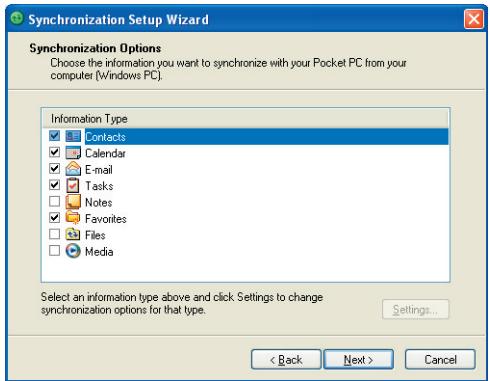Click the green ActiveSync title bar icon
This screenshot has height=381, width=490.
pyautogui.click(x=17, y=18)
